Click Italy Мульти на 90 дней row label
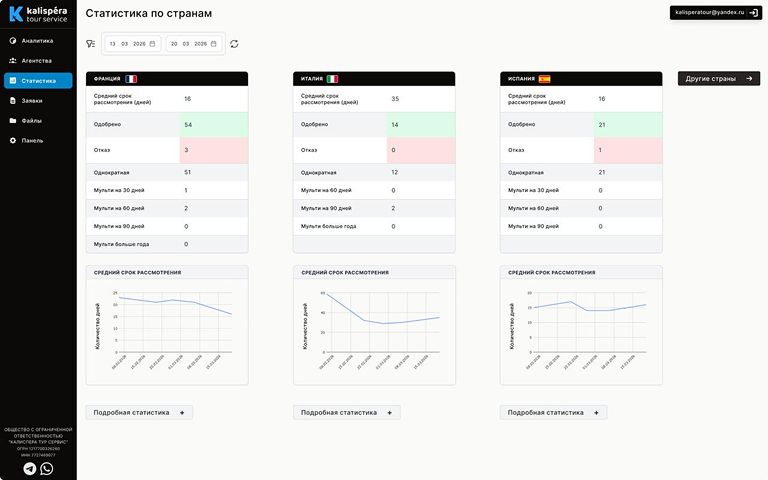768x480 pixels. pos(326,208)
